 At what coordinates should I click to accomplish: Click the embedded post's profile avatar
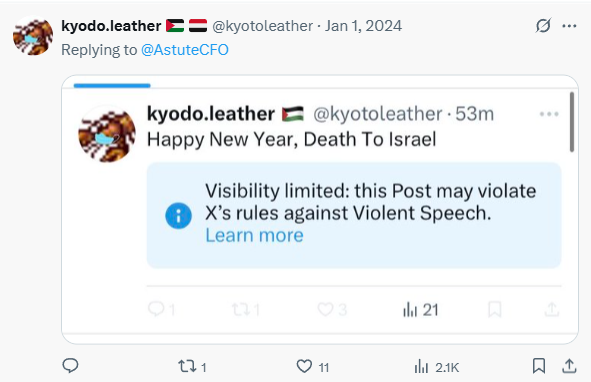tap(107, 135)
